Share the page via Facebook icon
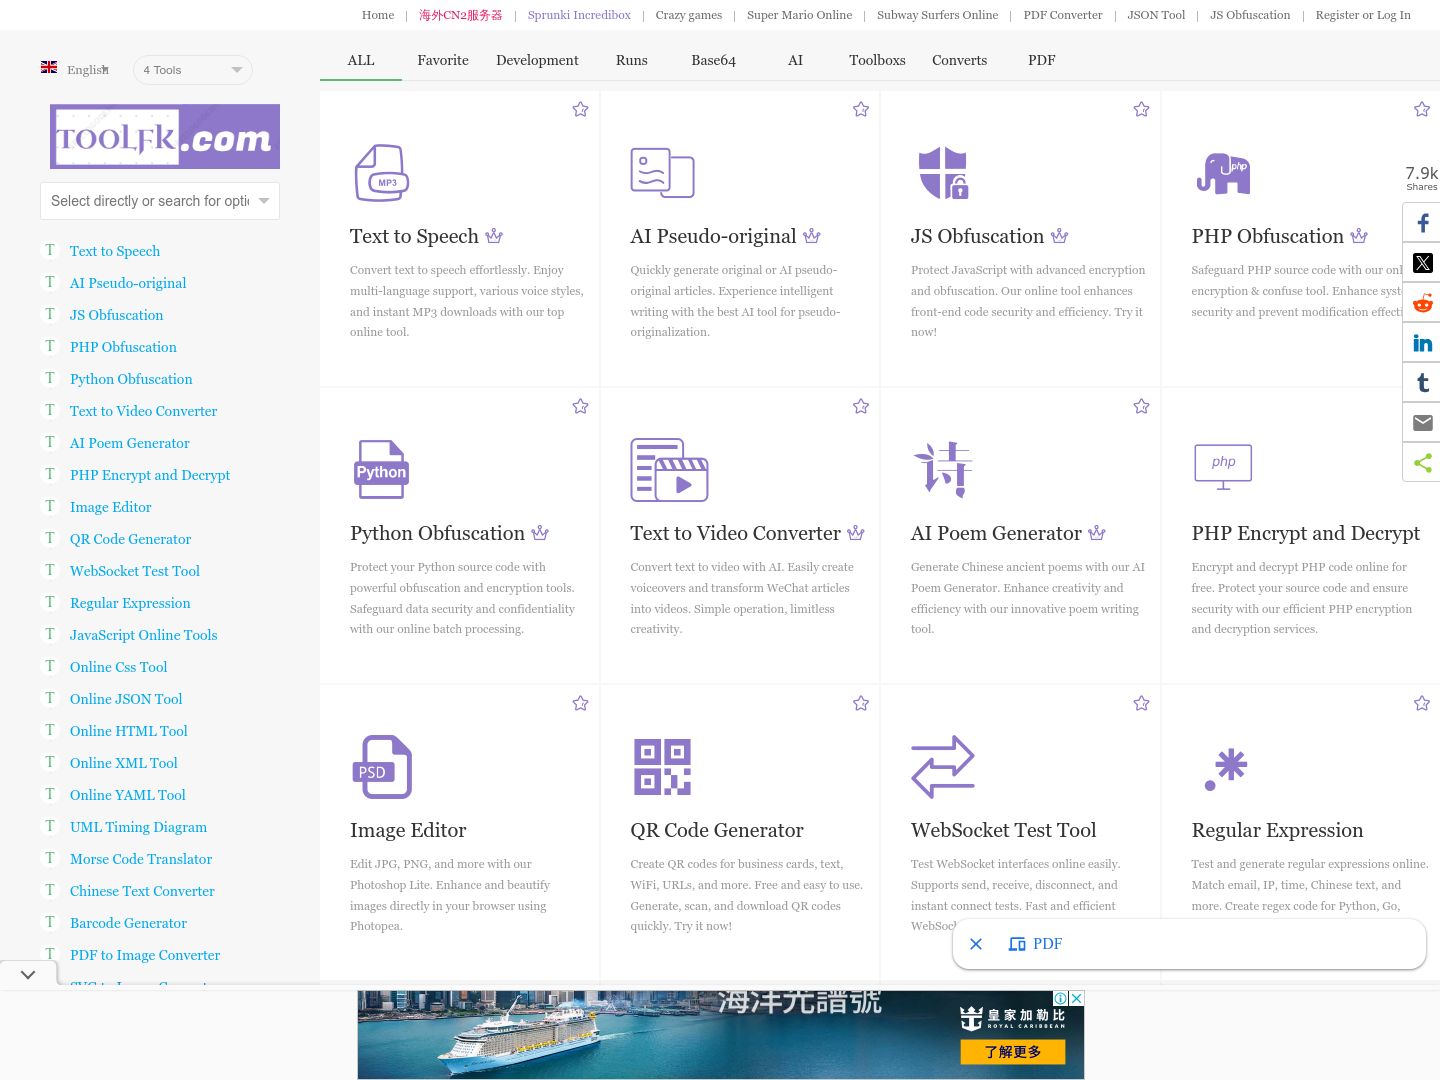The width and height of the screenshot is (1440, 1080). [1422, 223]
